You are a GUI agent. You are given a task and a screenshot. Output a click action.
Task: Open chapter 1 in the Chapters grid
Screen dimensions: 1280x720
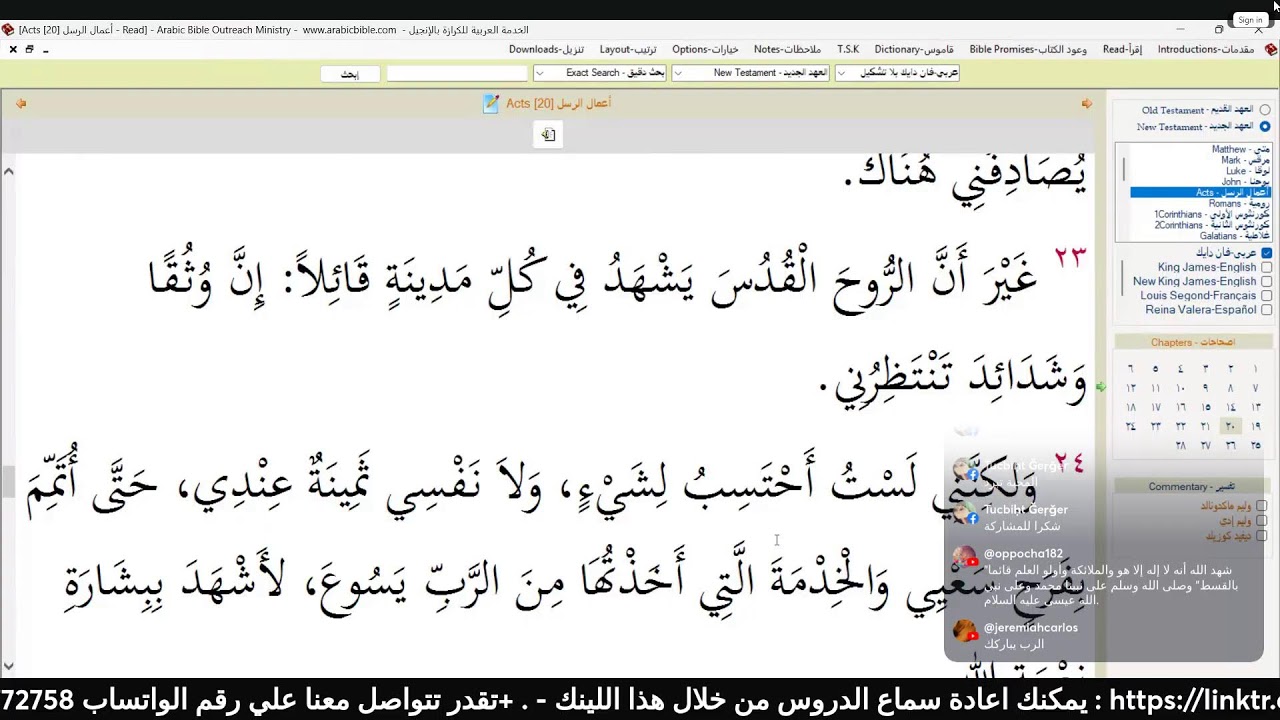1256,369
